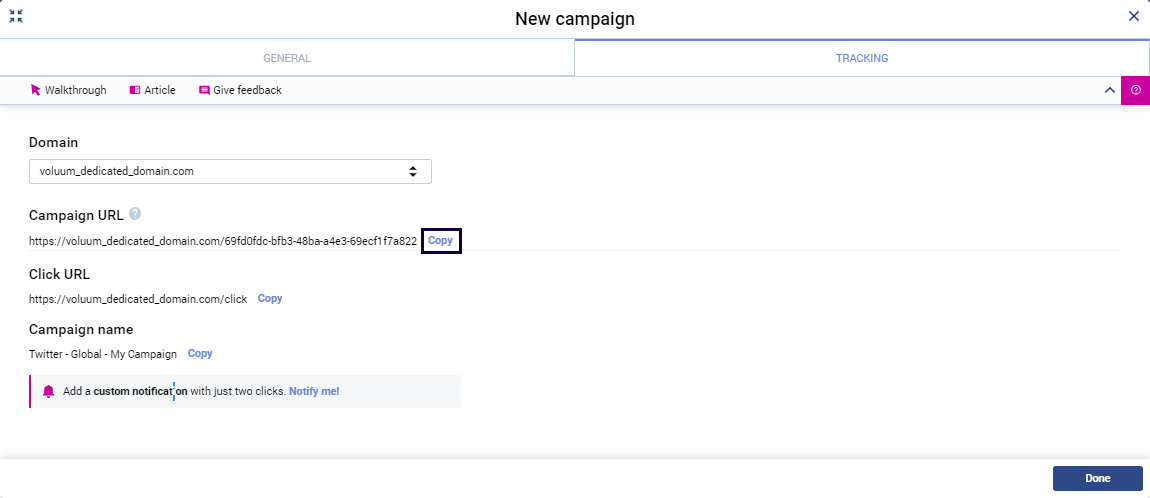Copy the Campaign URL

[x=440, y=241]
